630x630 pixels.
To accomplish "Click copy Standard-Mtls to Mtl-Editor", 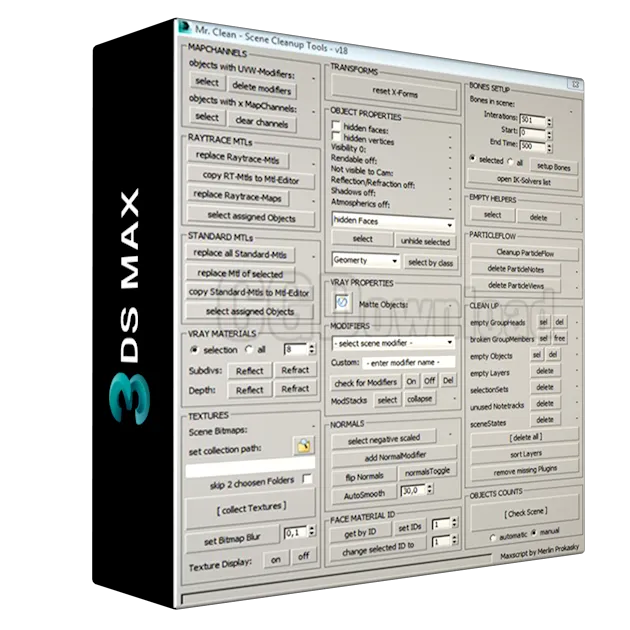I will pyautogui.click(x=250, y=292).
